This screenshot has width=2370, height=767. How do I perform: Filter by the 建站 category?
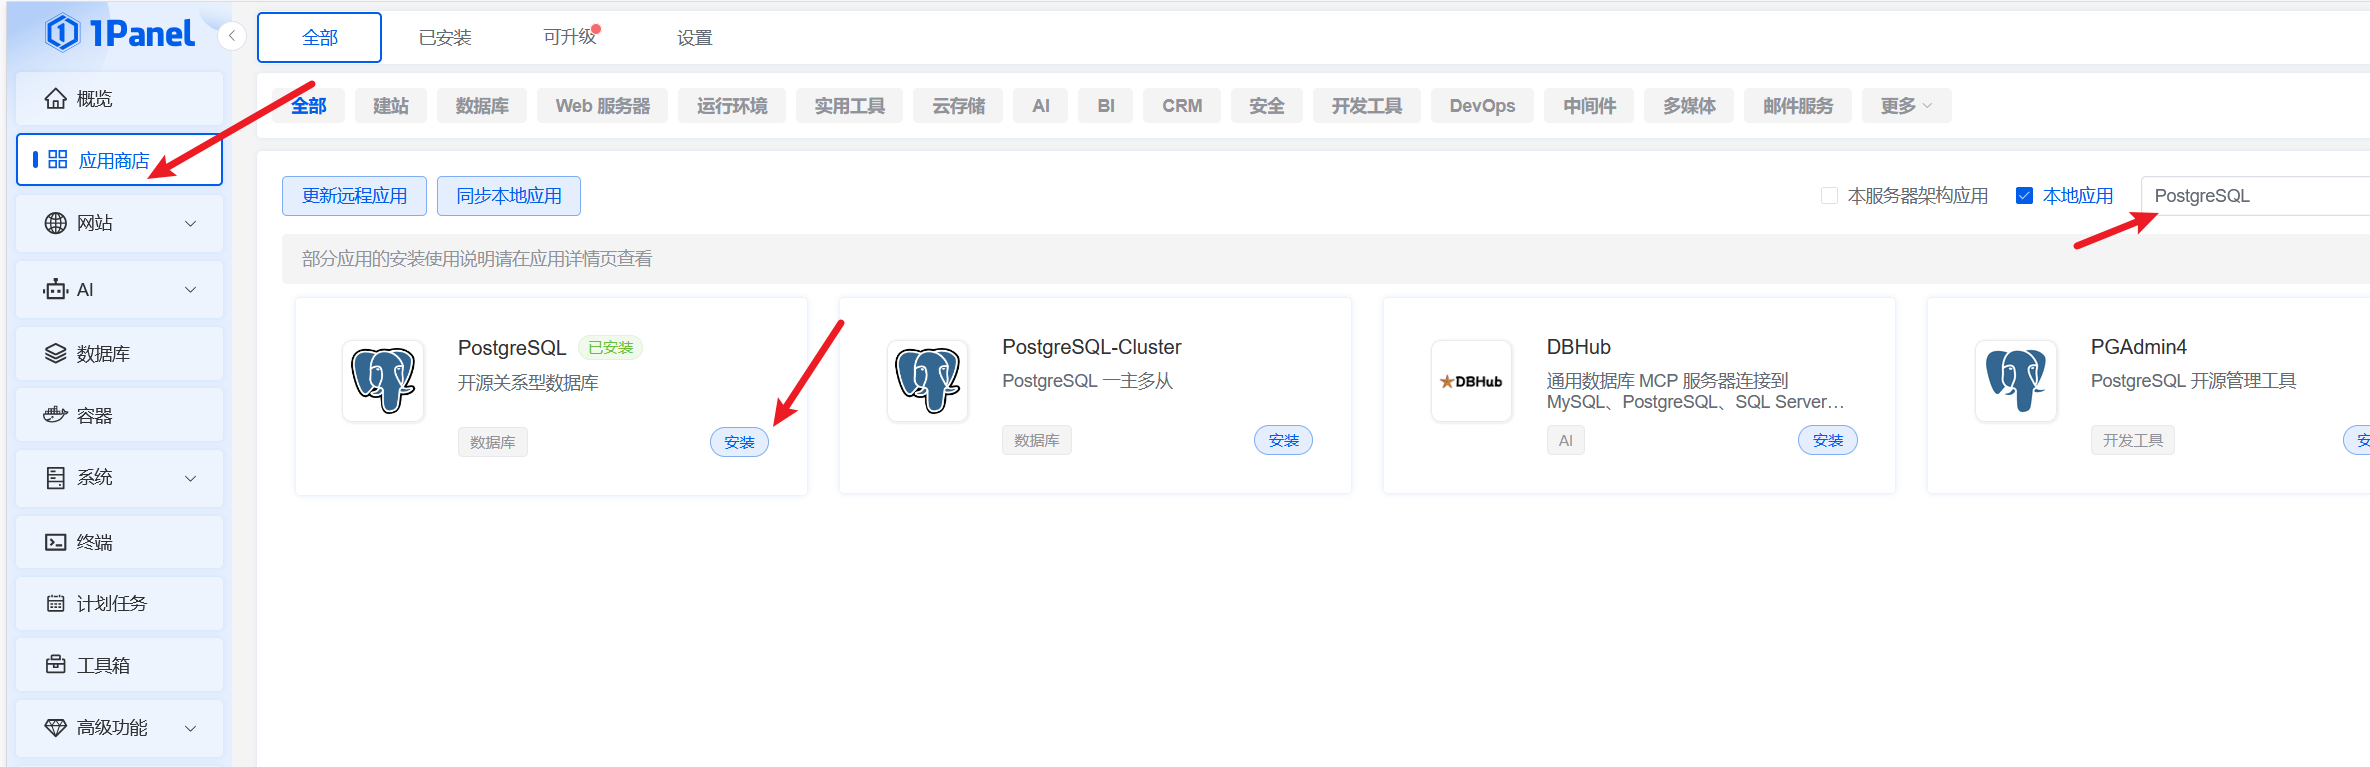pos(391,106)
